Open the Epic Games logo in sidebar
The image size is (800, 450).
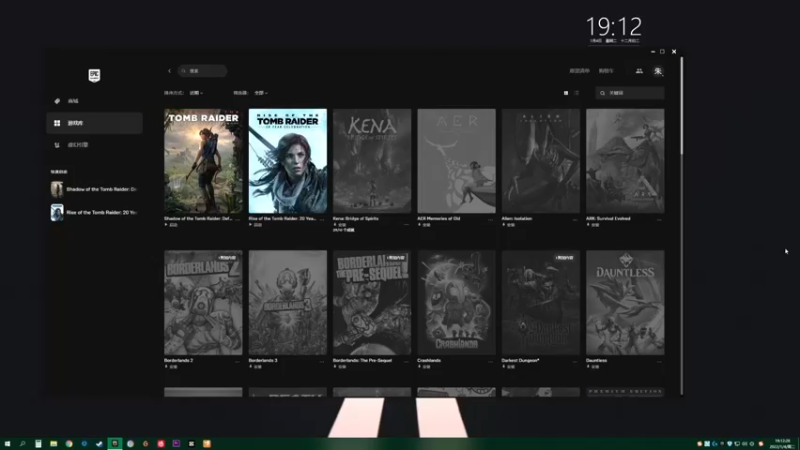94,76
